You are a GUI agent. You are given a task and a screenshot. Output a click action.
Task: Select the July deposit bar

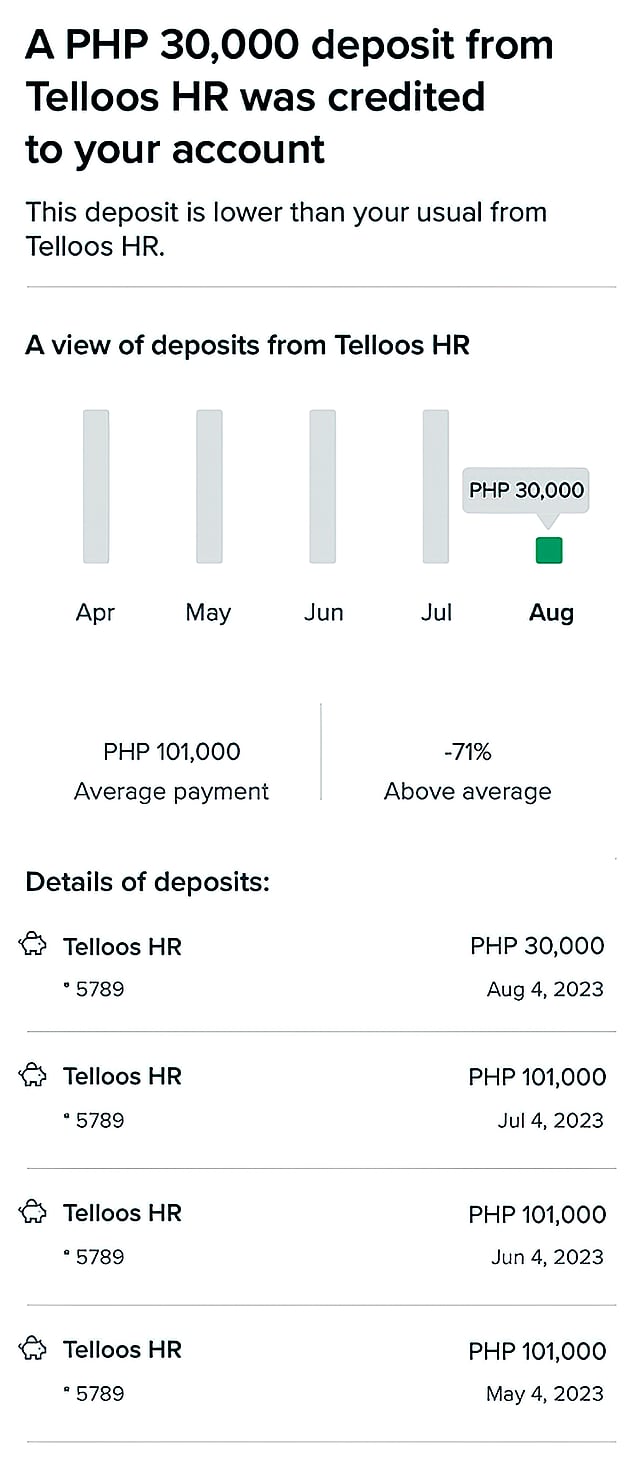(436, 486)
